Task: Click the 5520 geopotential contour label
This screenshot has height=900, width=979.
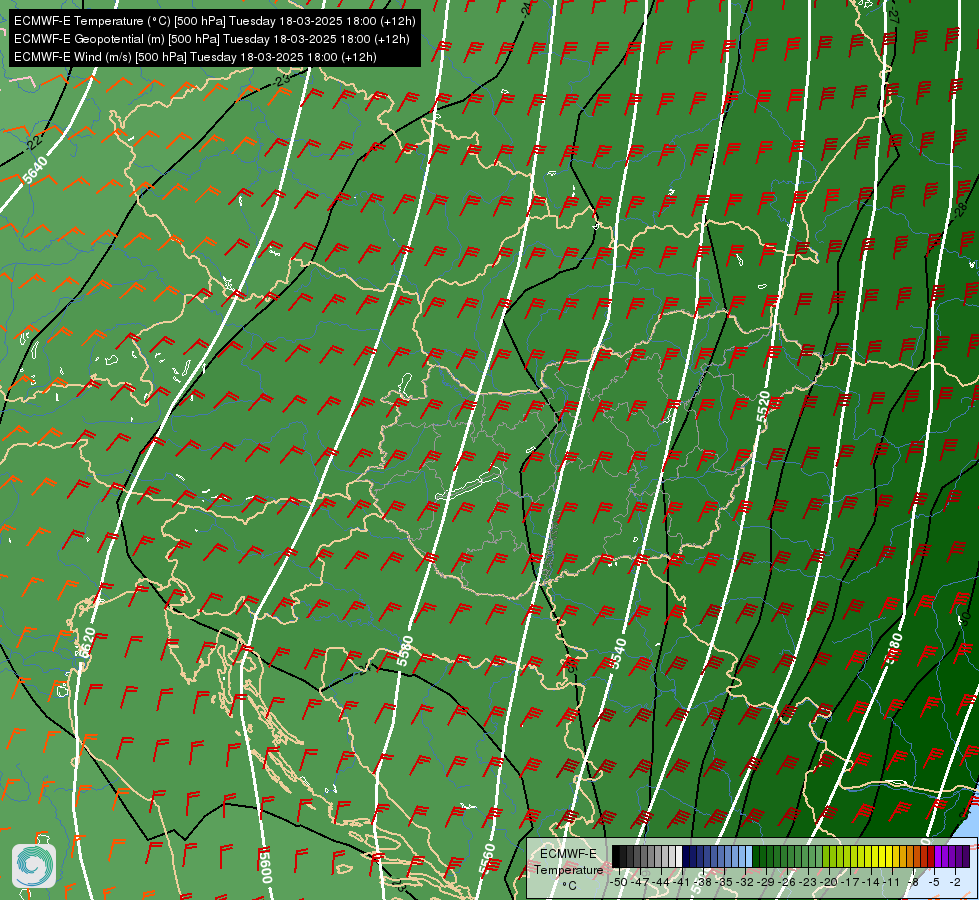Action: coord(763,407)
